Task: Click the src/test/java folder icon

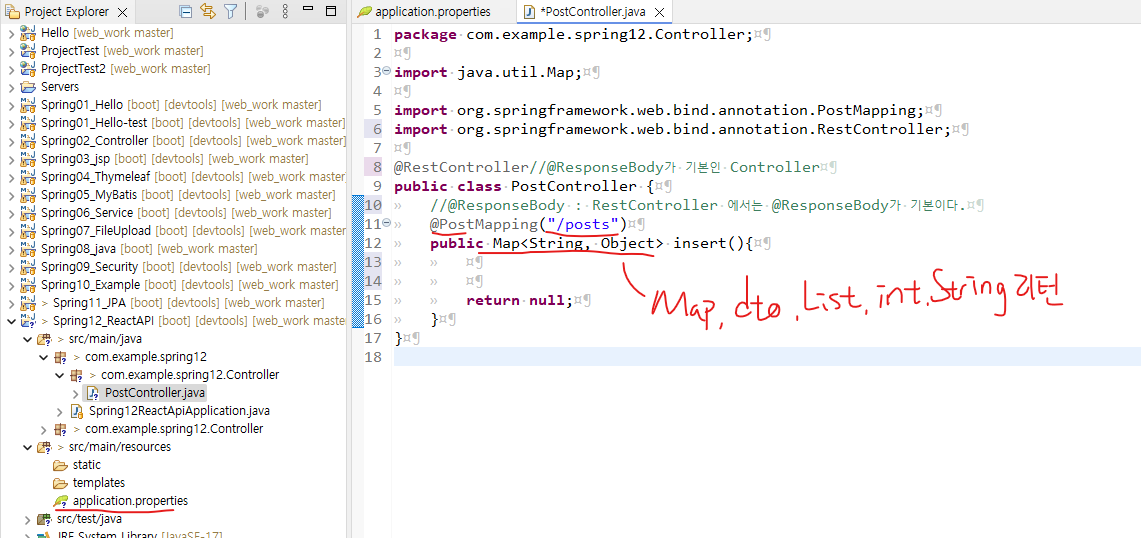Action: [x=44, y=519]
